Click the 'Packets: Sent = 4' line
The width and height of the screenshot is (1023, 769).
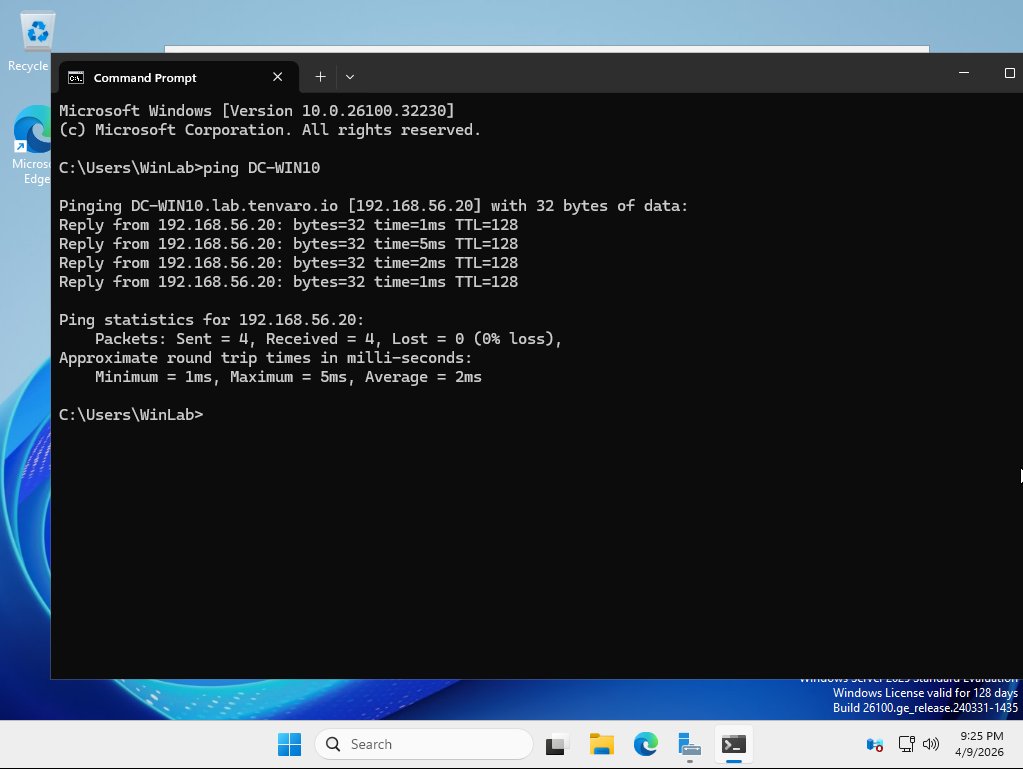coord(328,339)
